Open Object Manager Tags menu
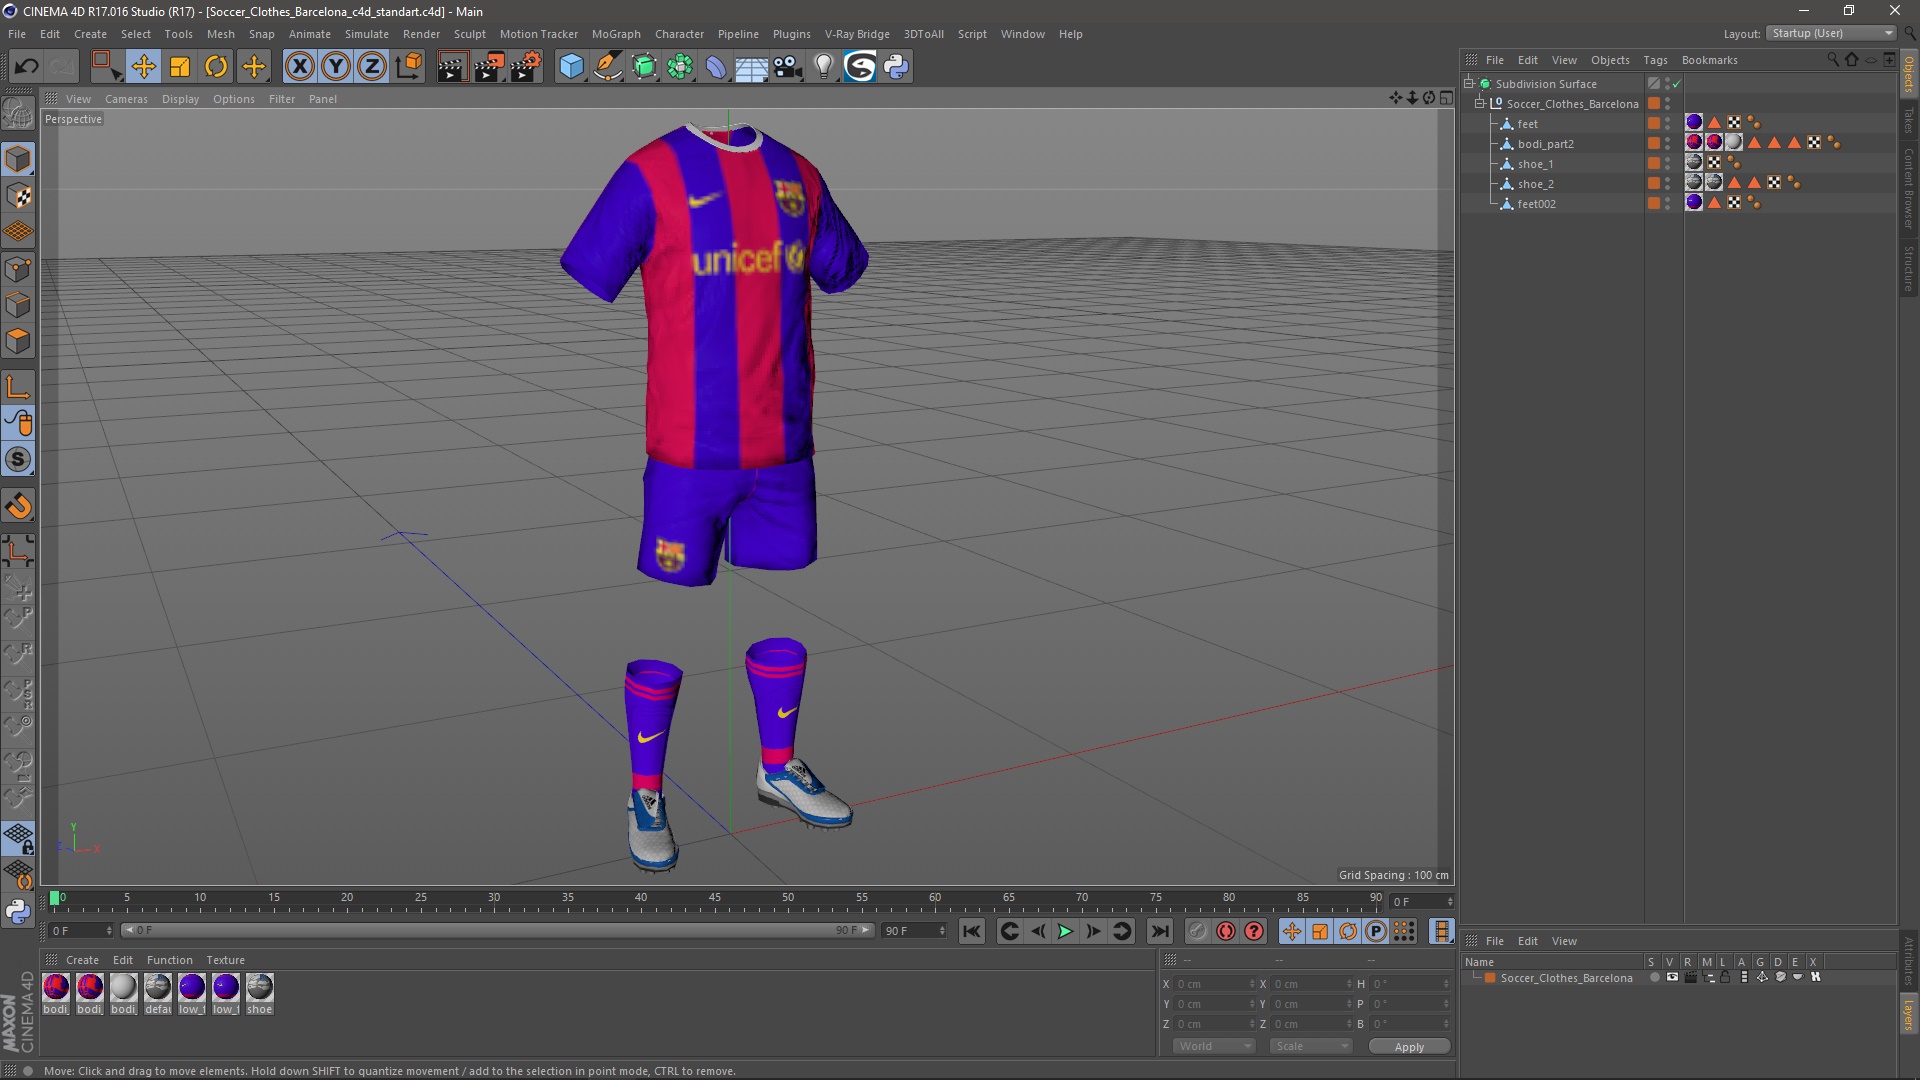The height and width of the screenshot is (1080, 1920). (x=1655, y=60)
